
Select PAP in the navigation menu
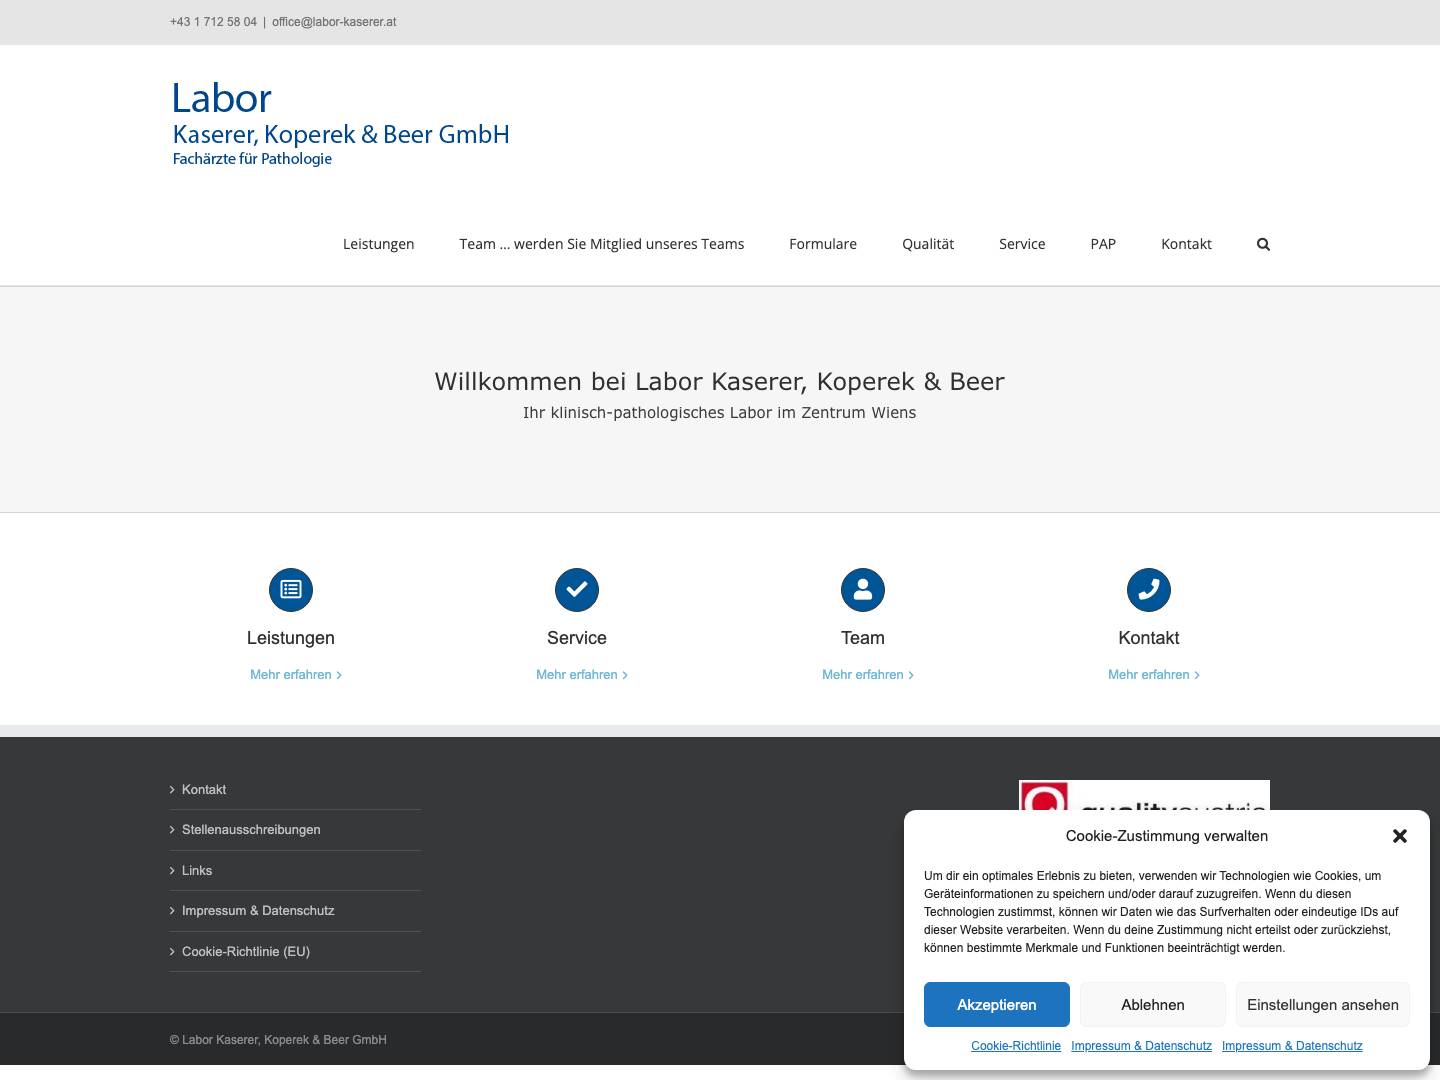click(1103, 244)
